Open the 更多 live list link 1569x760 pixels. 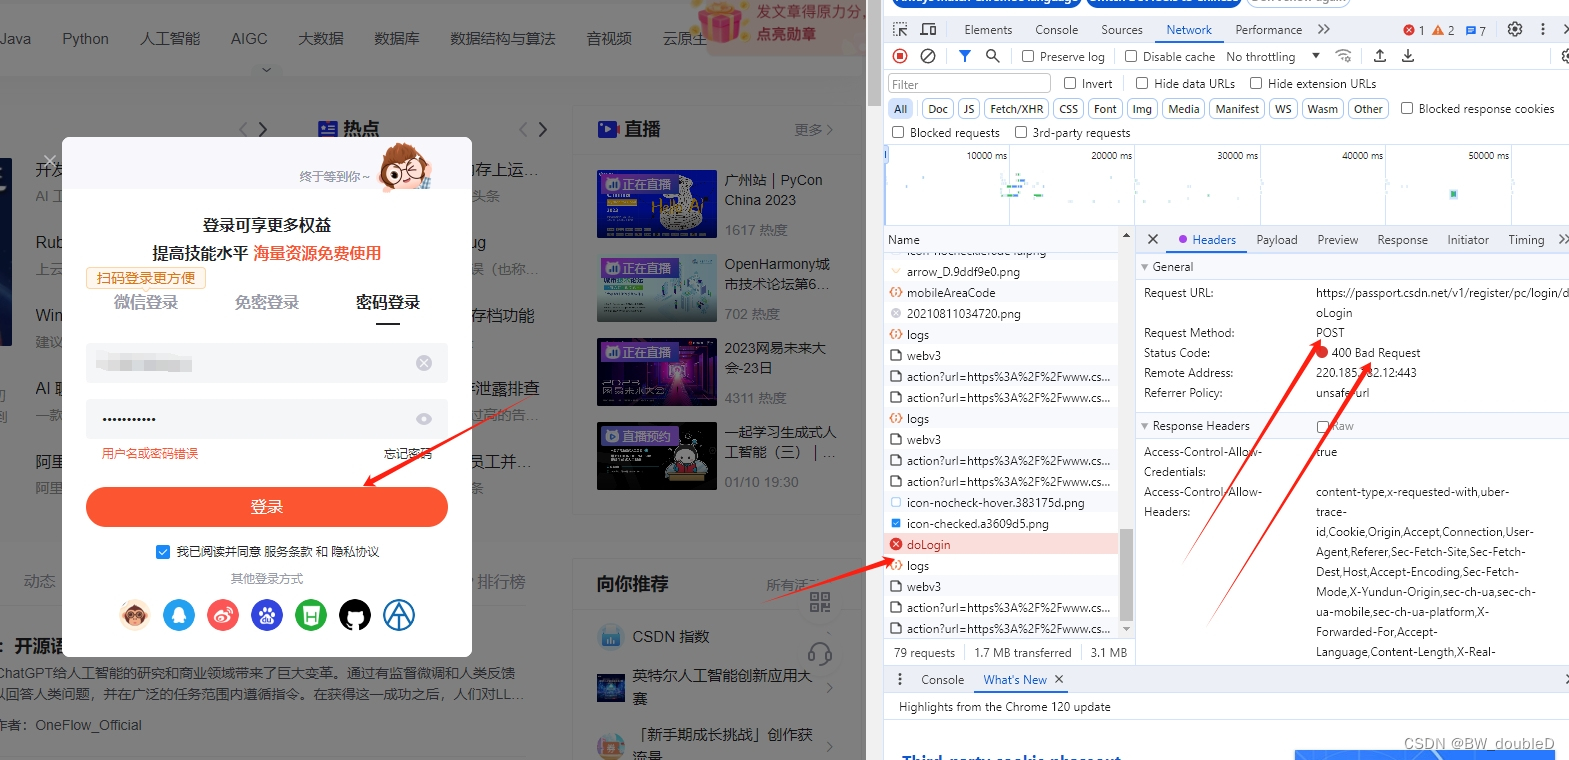click(x=813, y=130)
